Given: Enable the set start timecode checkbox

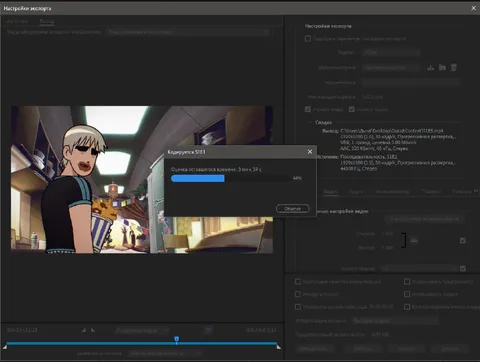Looking at the screenshot, I should [298, 306].
